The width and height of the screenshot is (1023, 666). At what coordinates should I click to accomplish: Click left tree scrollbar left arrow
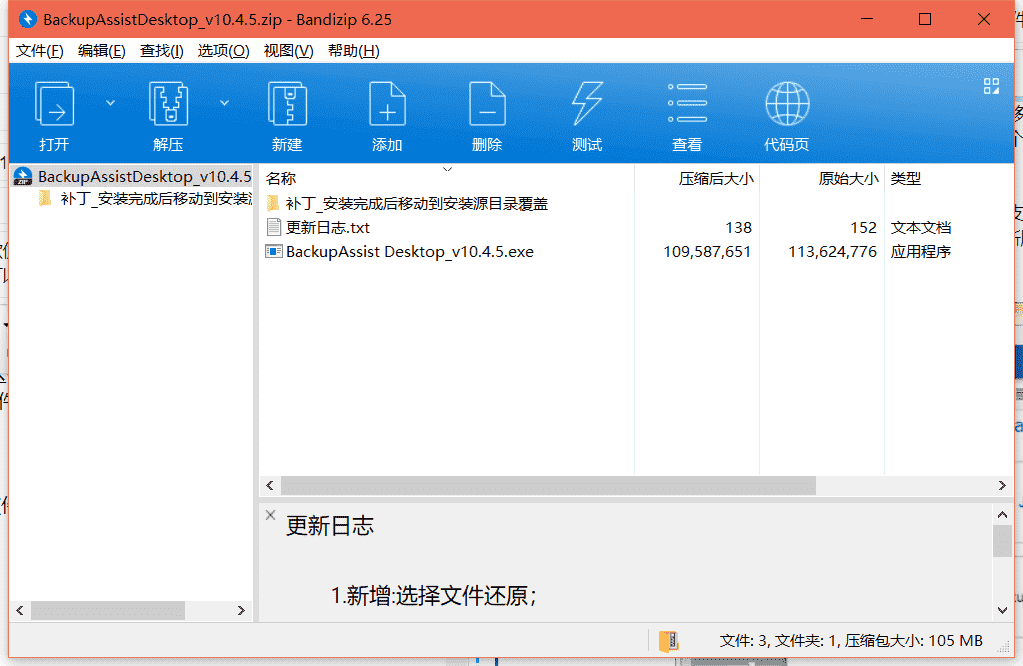(x=20, y=611)
